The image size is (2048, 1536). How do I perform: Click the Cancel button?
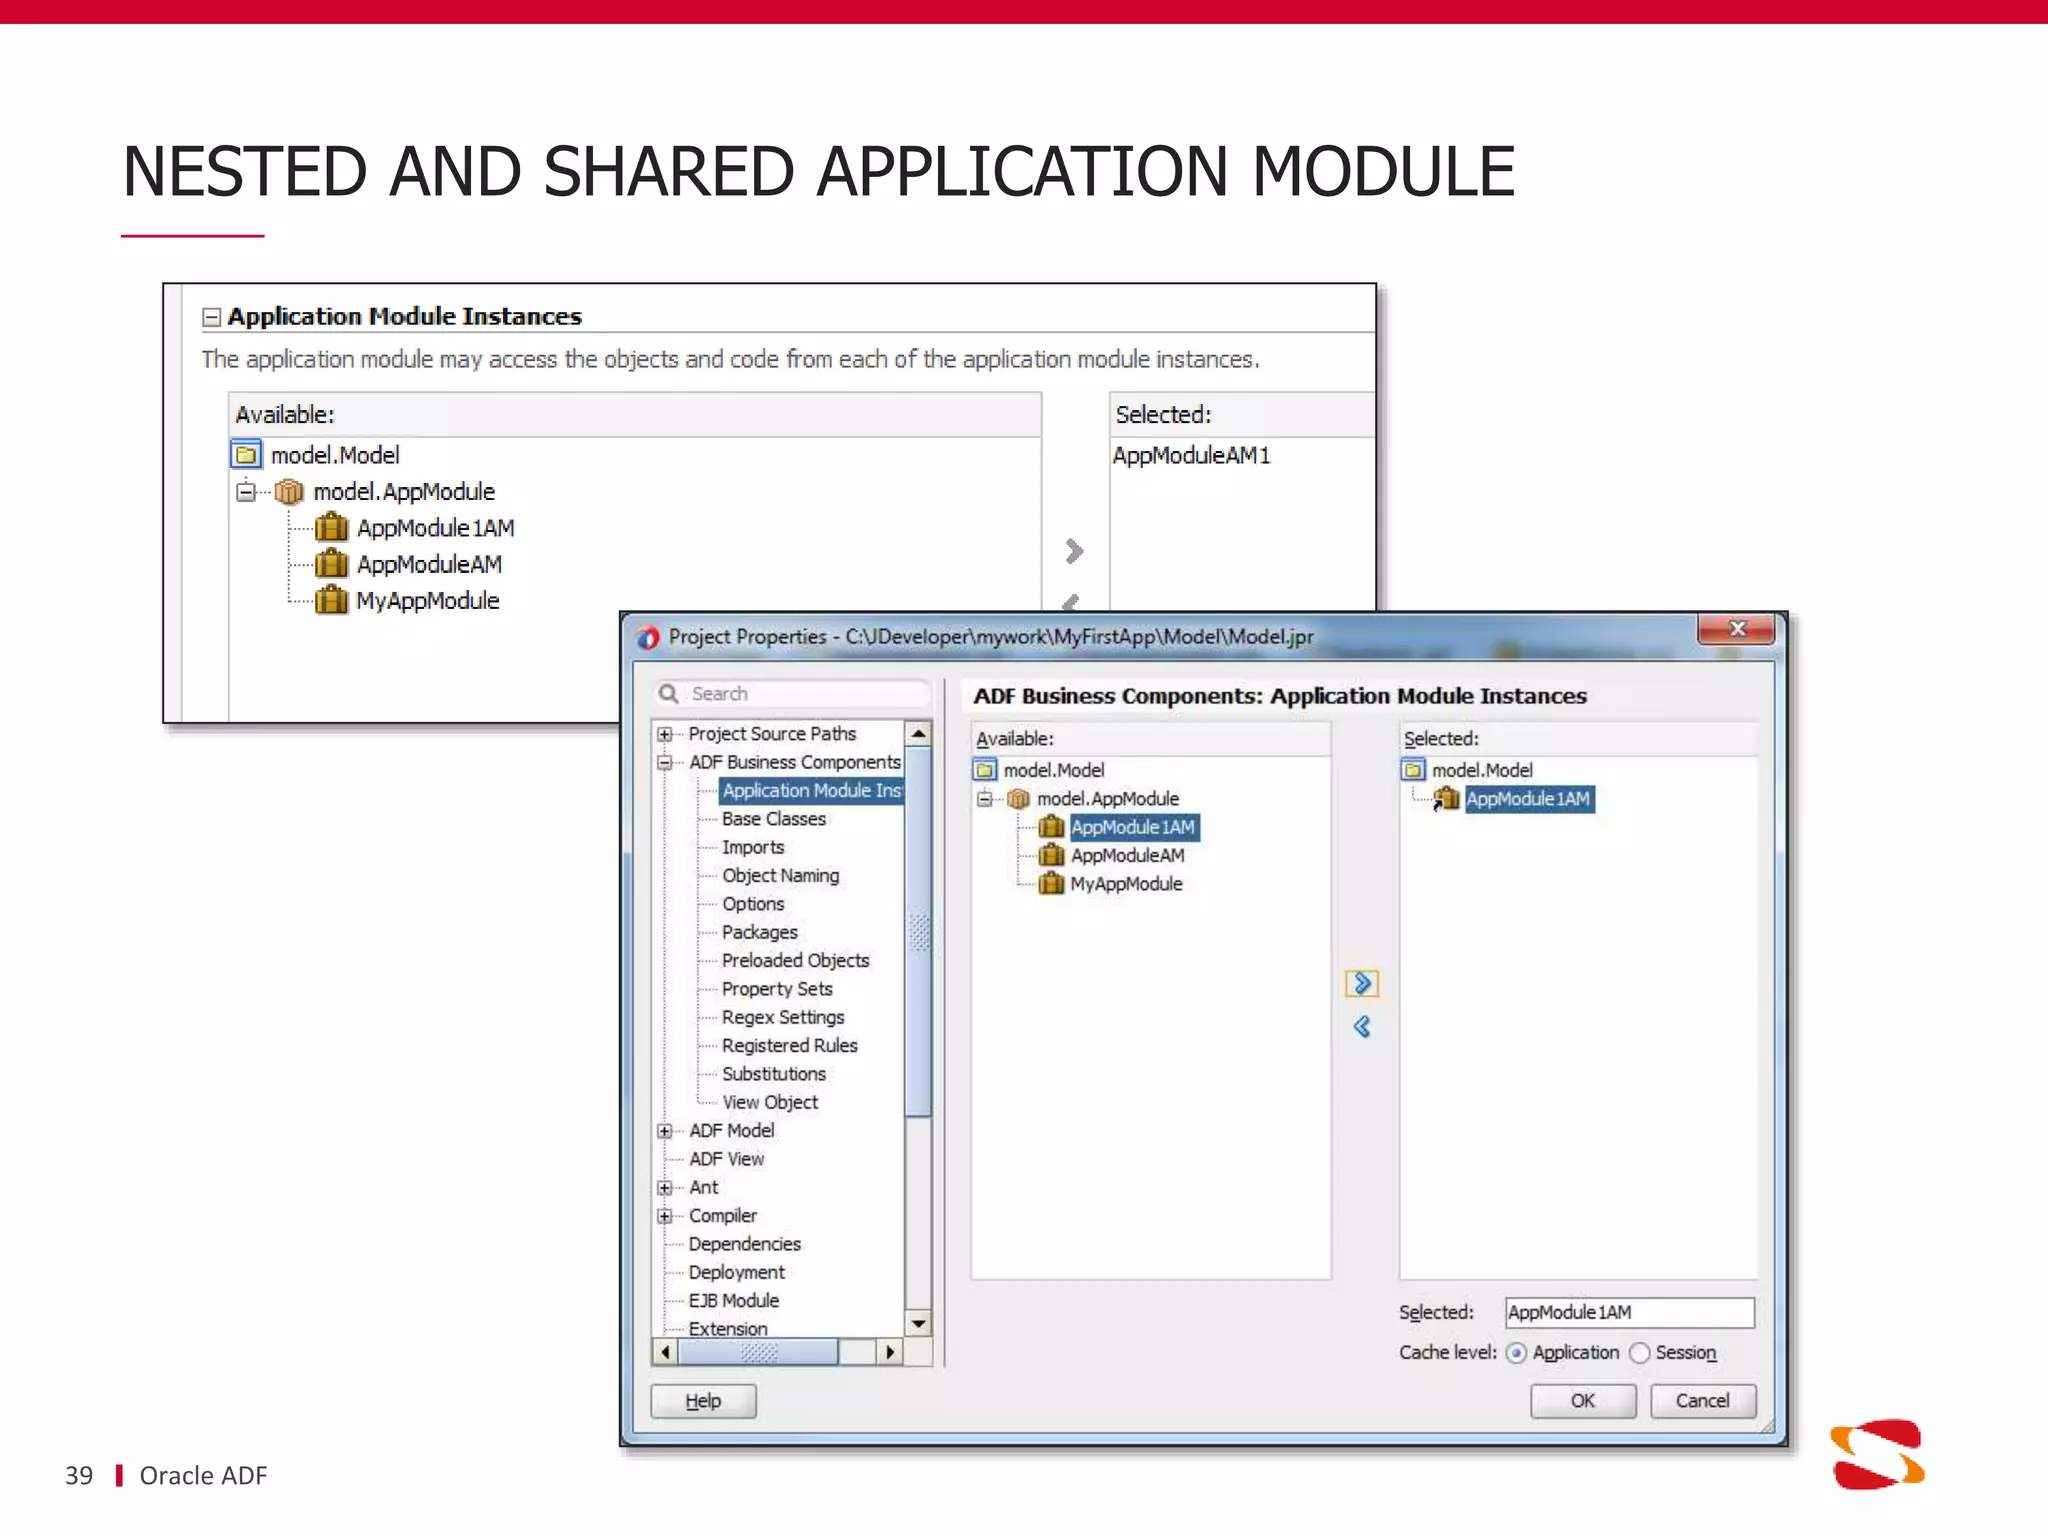tap(1703, 1401)
